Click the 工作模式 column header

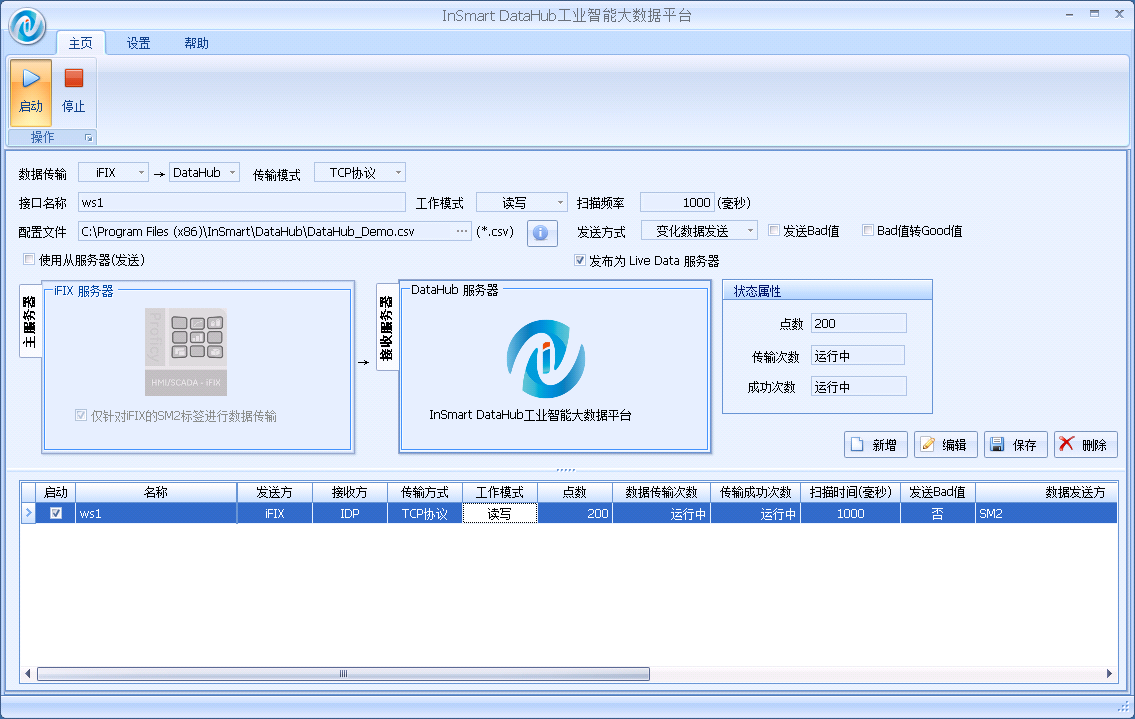click(x=499, y=492)
